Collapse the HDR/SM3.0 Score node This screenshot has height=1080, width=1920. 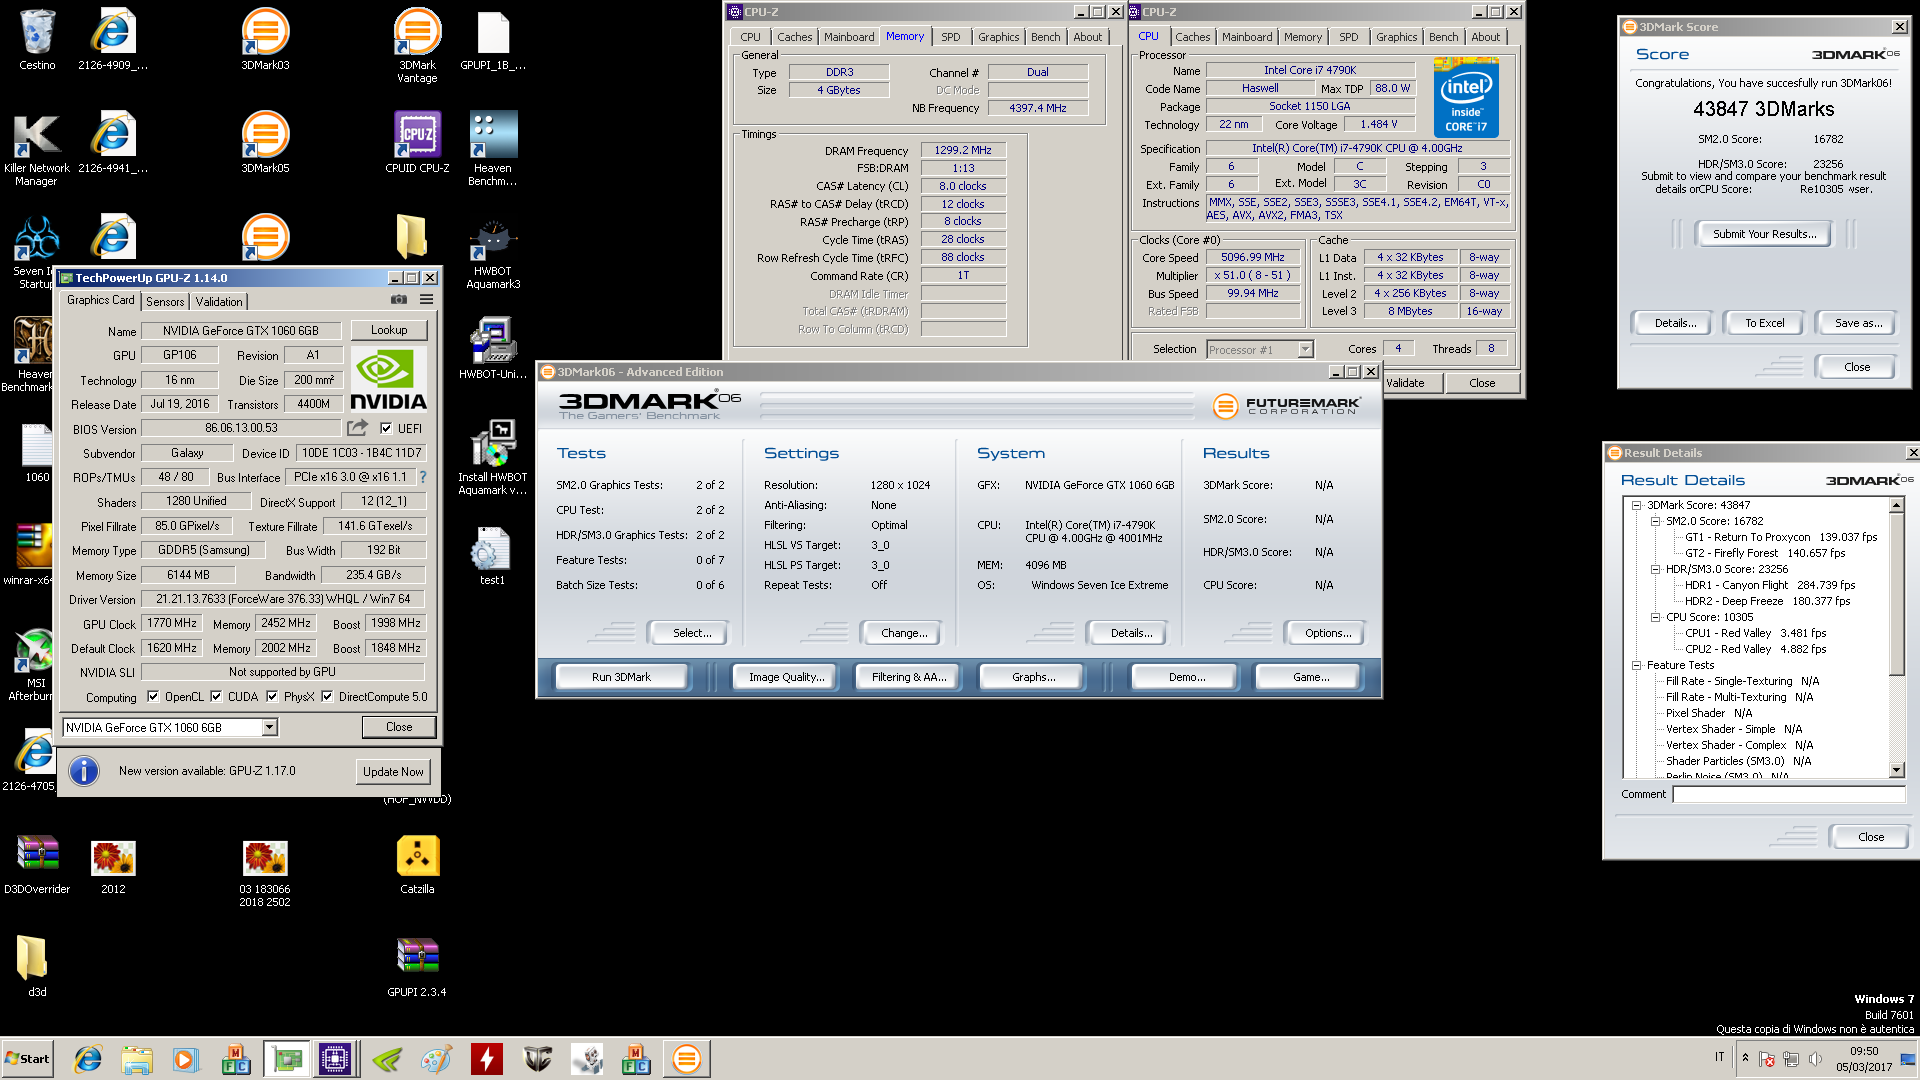[x=1655, y=569]
